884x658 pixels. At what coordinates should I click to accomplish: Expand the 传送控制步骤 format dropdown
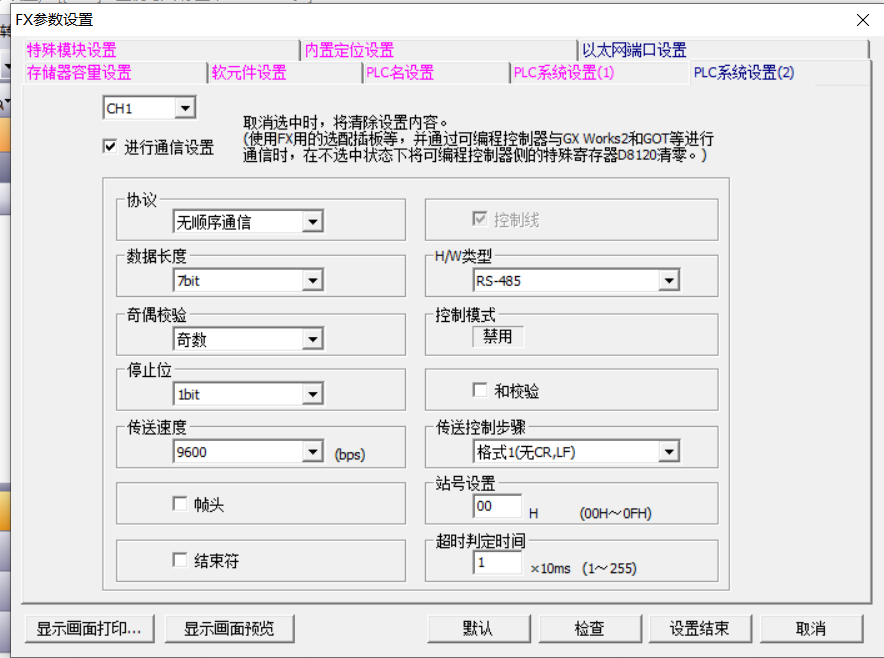pos(669,453)
